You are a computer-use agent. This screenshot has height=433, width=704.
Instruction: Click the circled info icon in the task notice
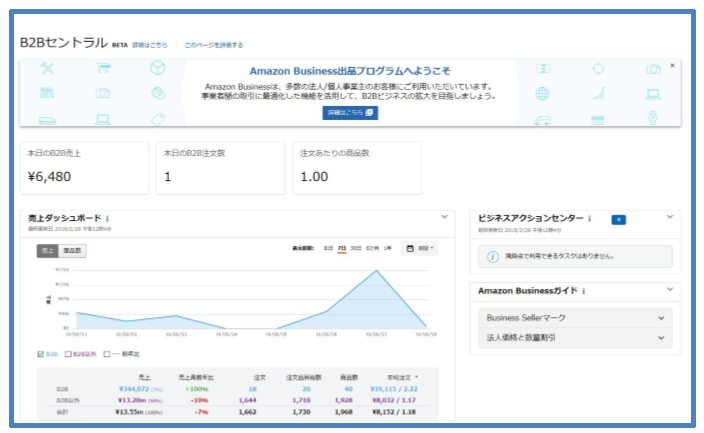point(493,256)
